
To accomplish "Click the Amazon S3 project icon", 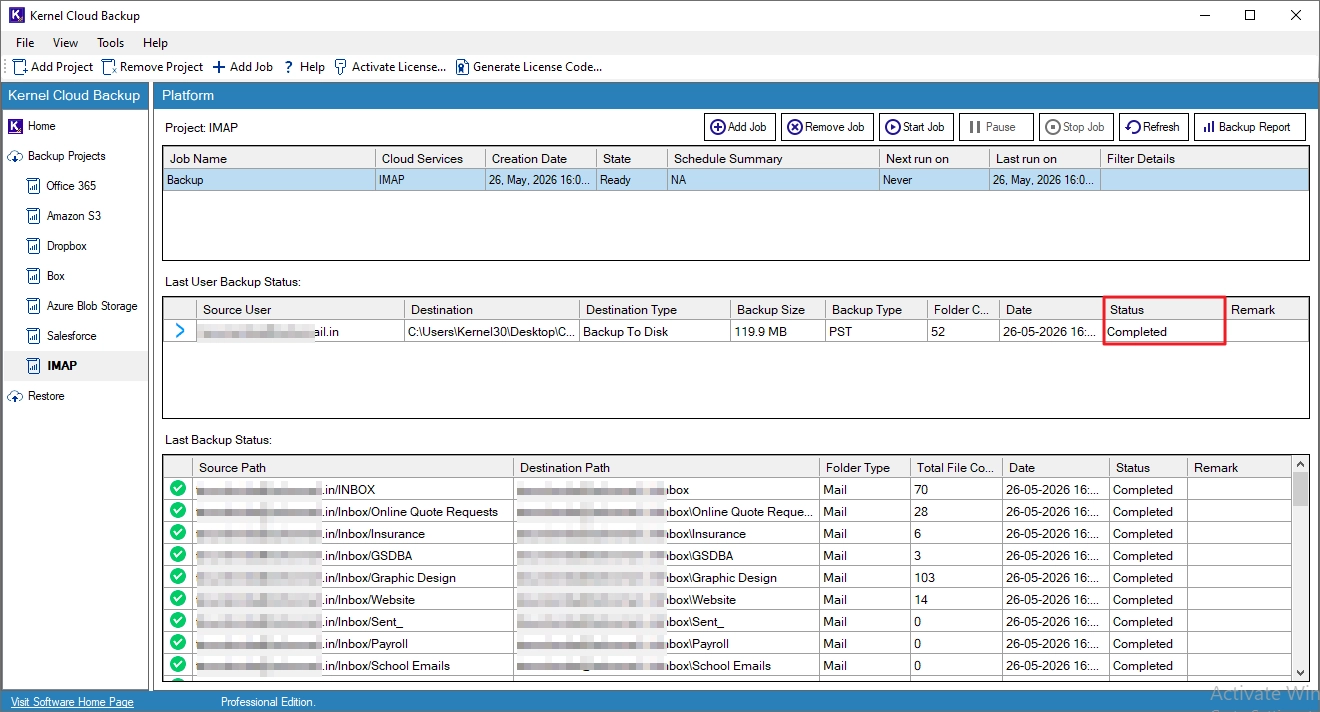I will 34,216.
